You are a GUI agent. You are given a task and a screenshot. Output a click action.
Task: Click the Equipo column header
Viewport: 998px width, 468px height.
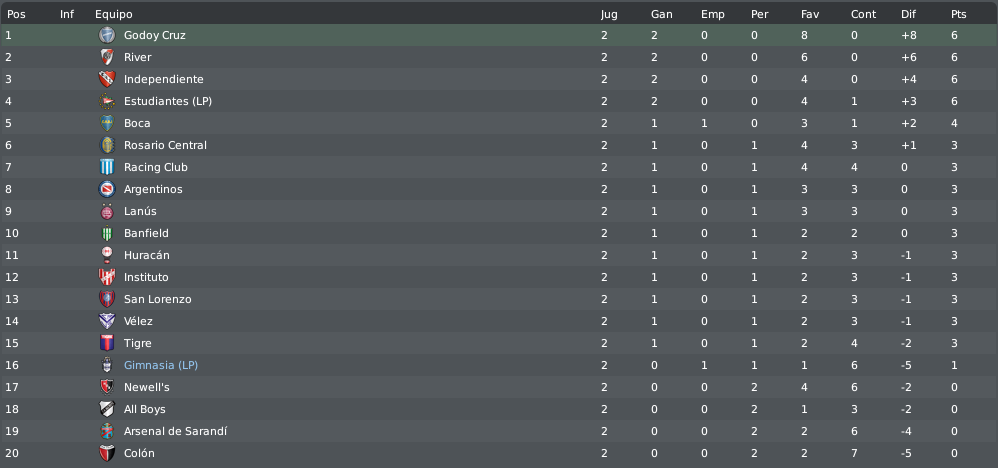tap(114, 14)
